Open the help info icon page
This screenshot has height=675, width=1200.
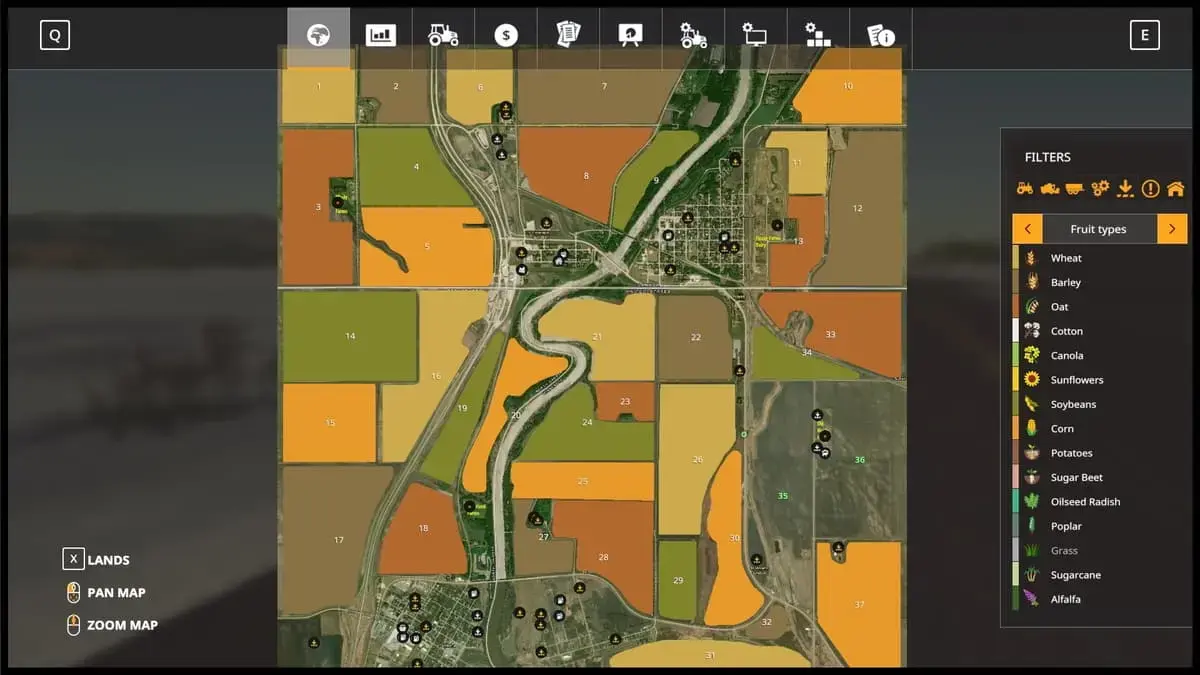pos(881,37)
